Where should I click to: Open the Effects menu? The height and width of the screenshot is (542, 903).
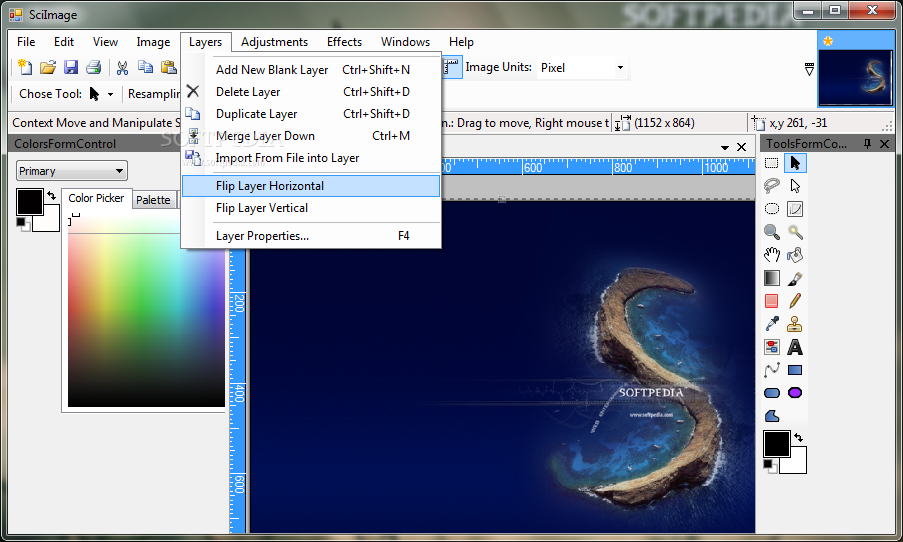pos(344,42)
